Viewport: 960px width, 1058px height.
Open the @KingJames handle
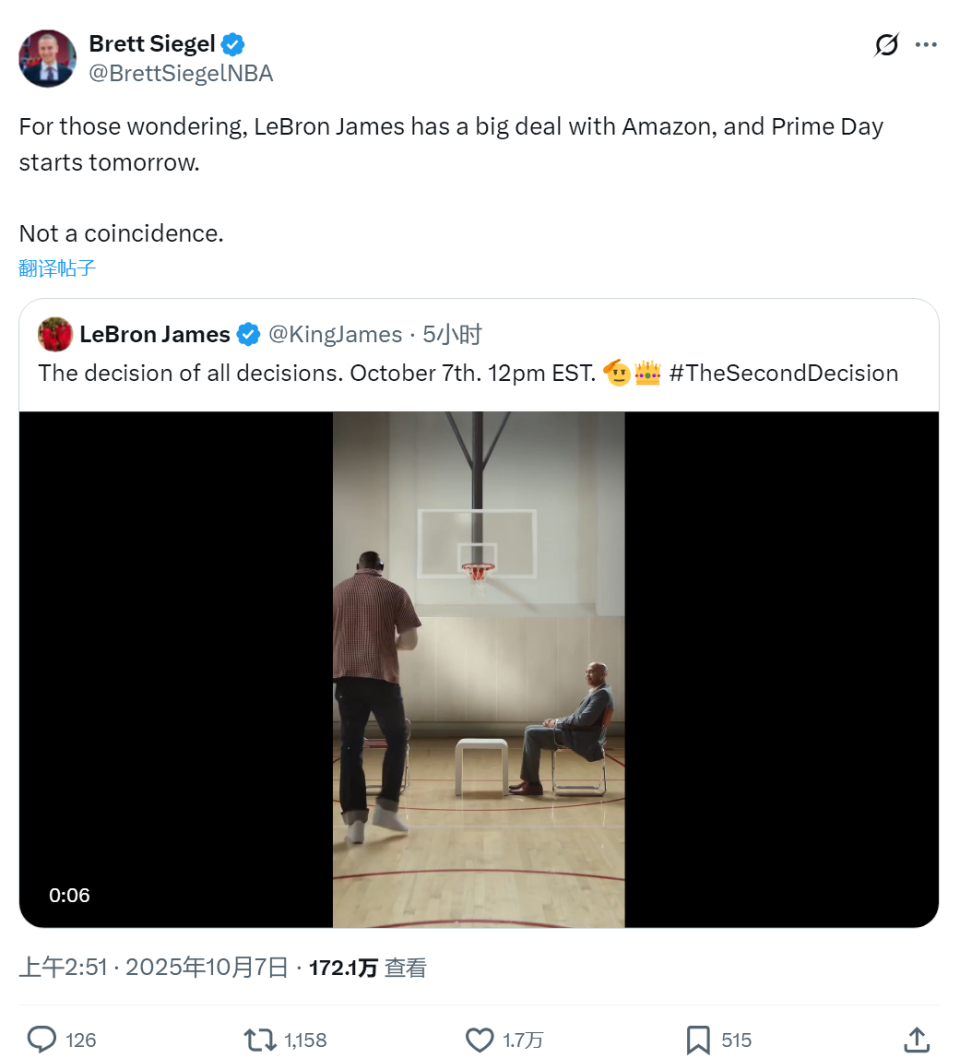(335, 334)
